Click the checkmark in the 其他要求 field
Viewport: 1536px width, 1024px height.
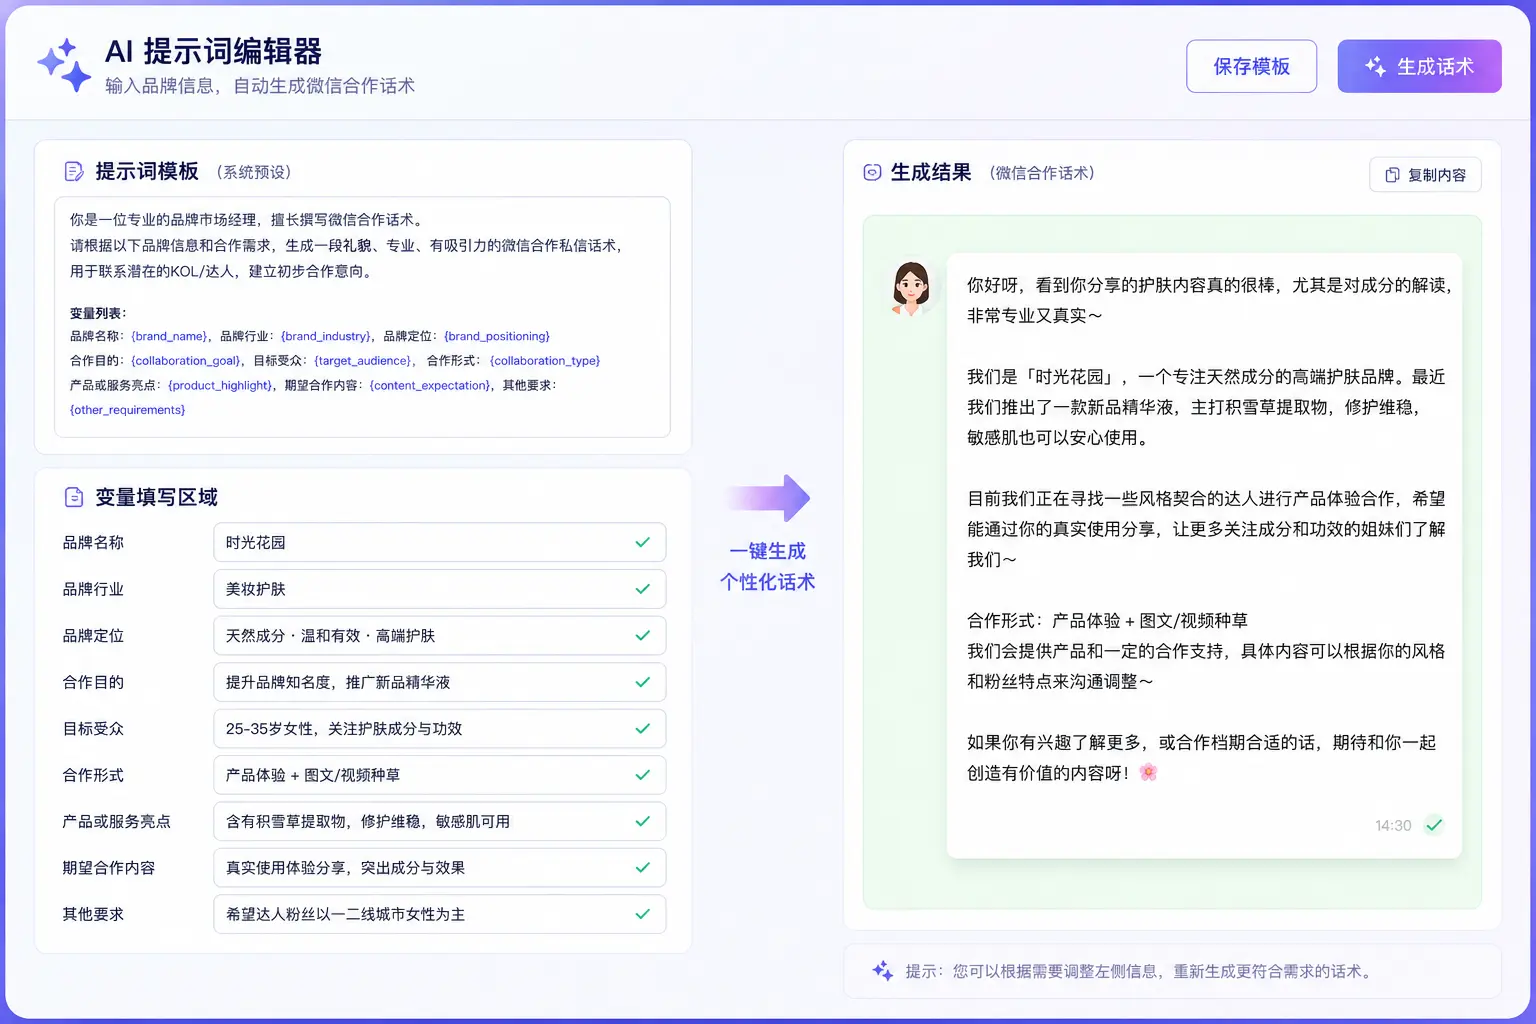click(x=643, y=914)
